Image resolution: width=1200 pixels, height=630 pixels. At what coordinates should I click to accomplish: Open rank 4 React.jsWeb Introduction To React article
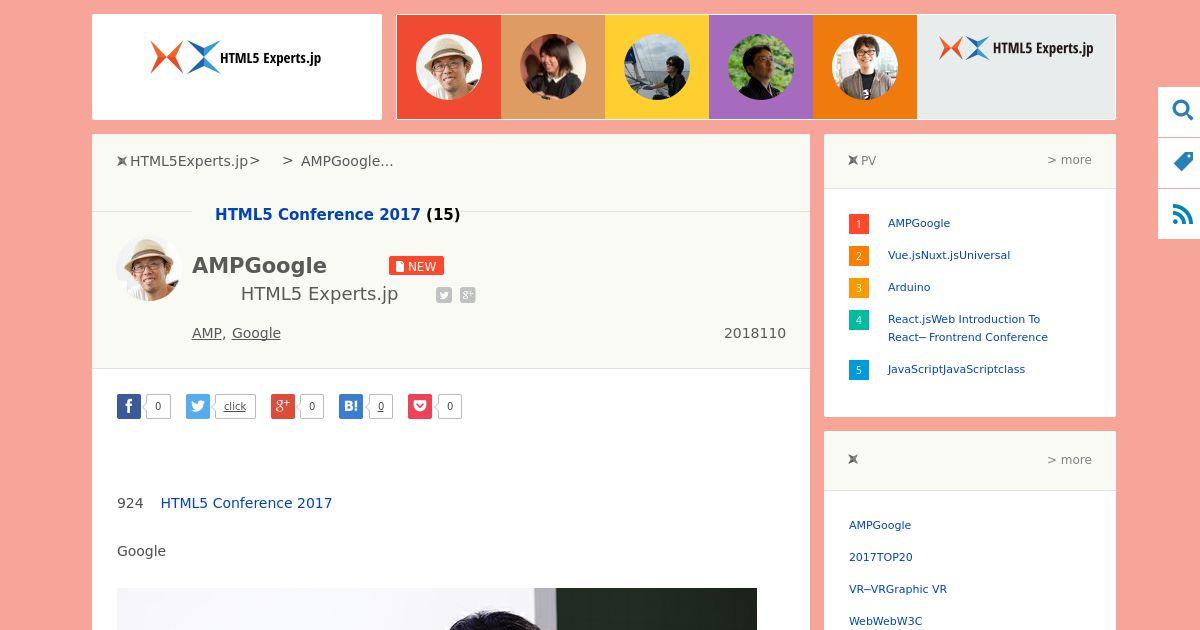[x=968, y=328]
